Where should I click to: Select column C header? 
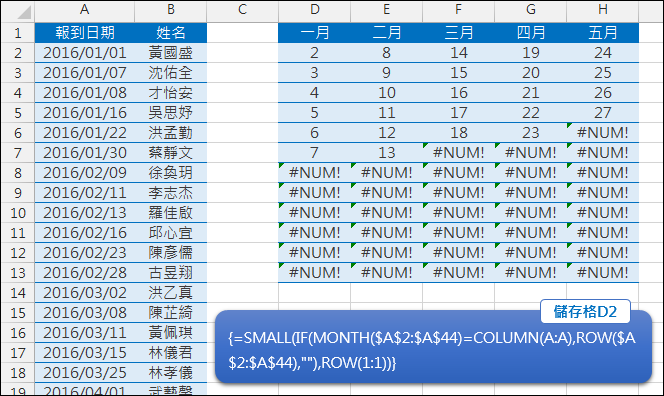242,10
